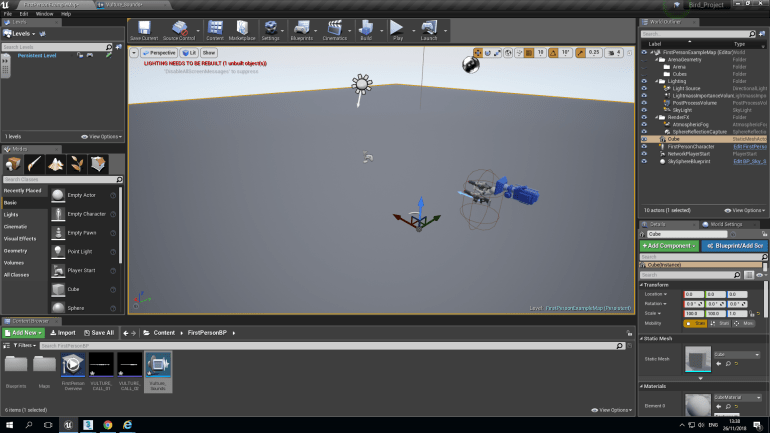Select rotate gizmo mode in viewport
Viewport: 770px width, 433px height.
[x=488, y=53]
